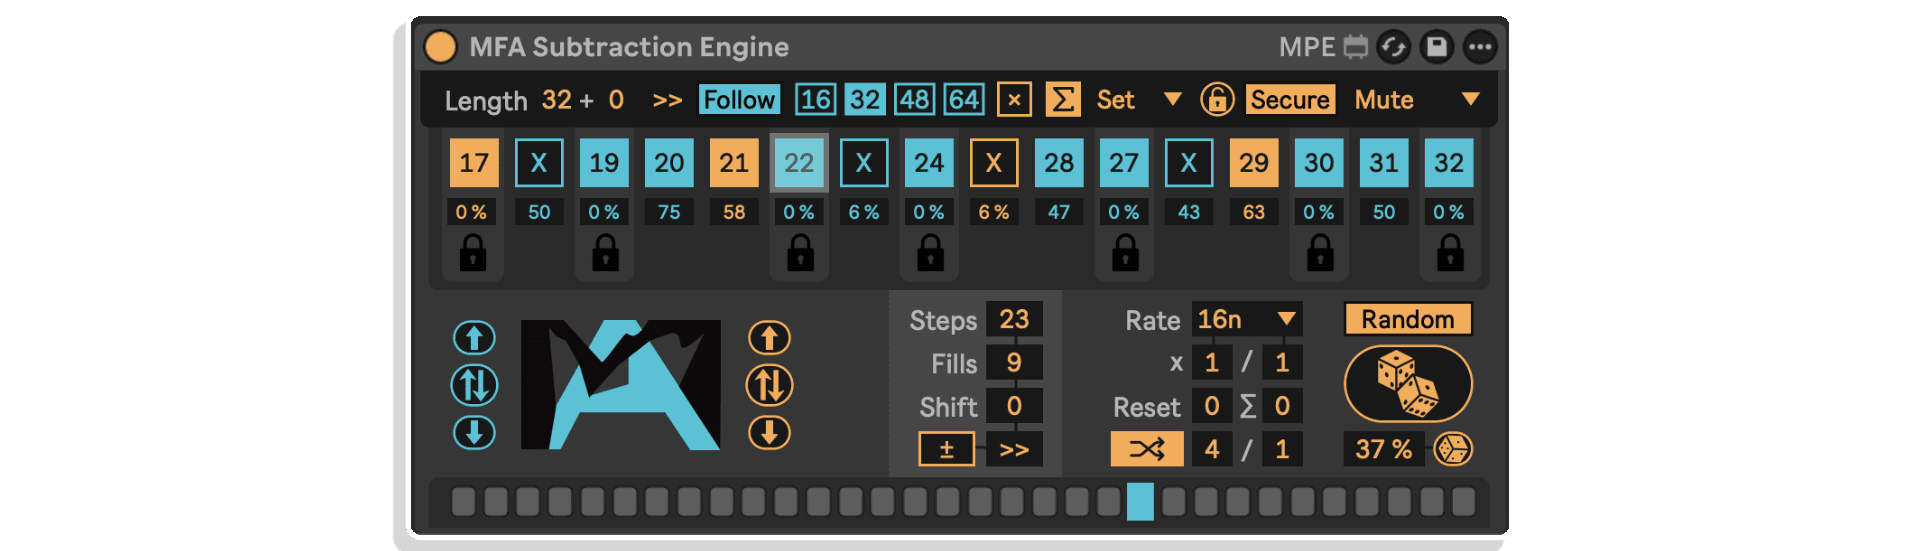Open the Rate 16n dropdown
Screen dimensions: 1920x551
1247,319
